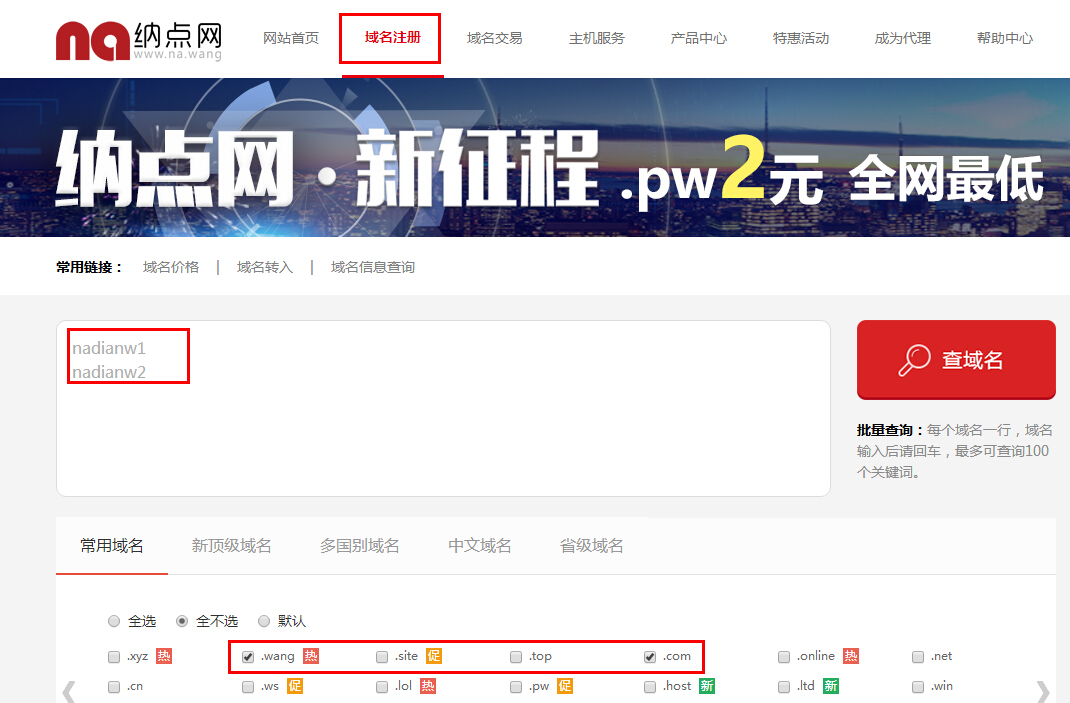
Task: Click into the bulk domain name textarea
Action: tap(443, 408)
